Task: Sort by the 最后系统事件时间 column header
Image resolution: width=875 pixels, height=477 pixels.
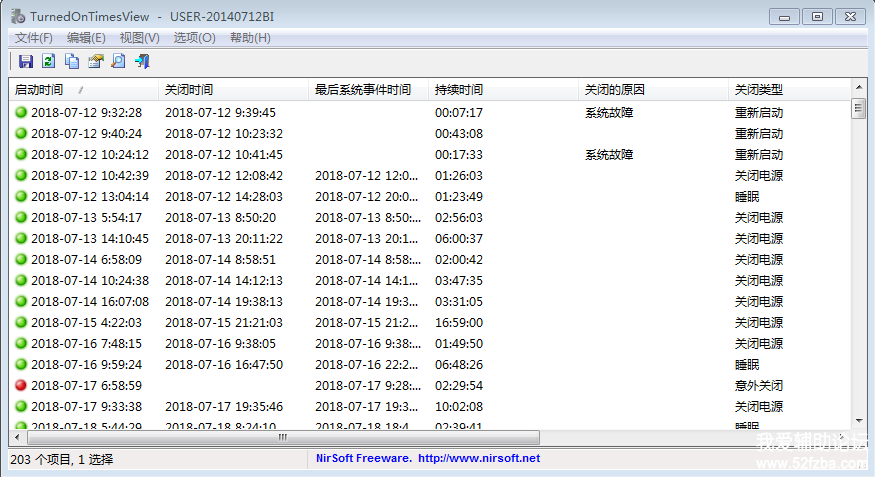Action: [x=368, y=90]
